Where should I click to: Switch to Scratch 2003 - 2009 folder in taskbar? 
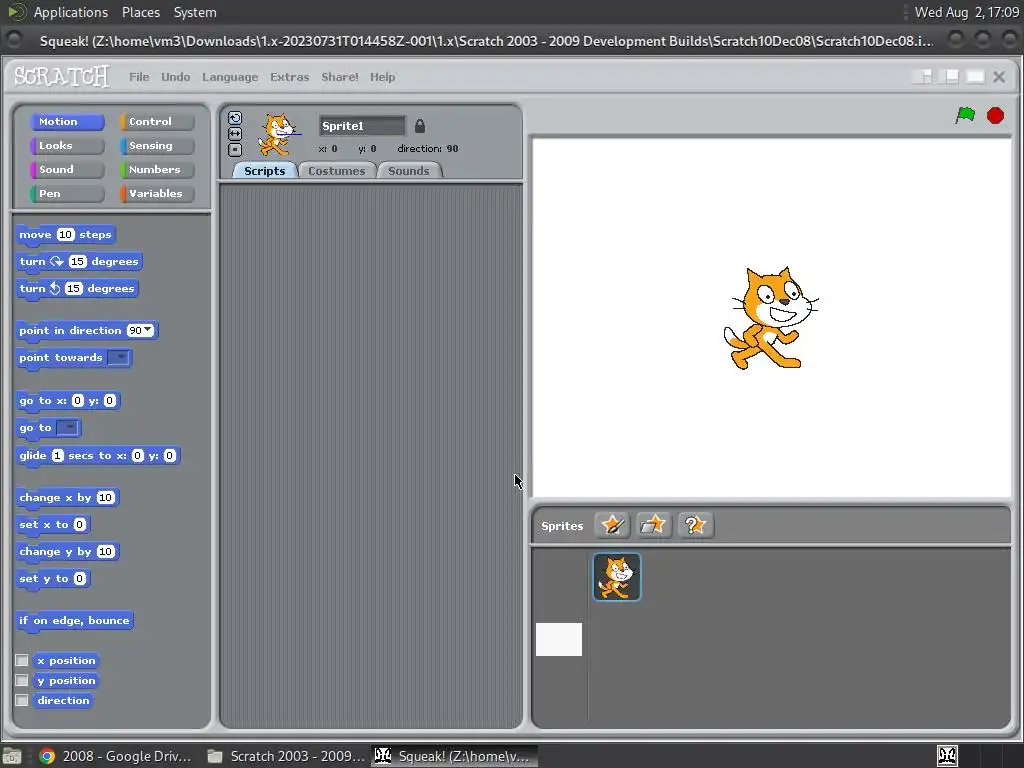point(286,756)
